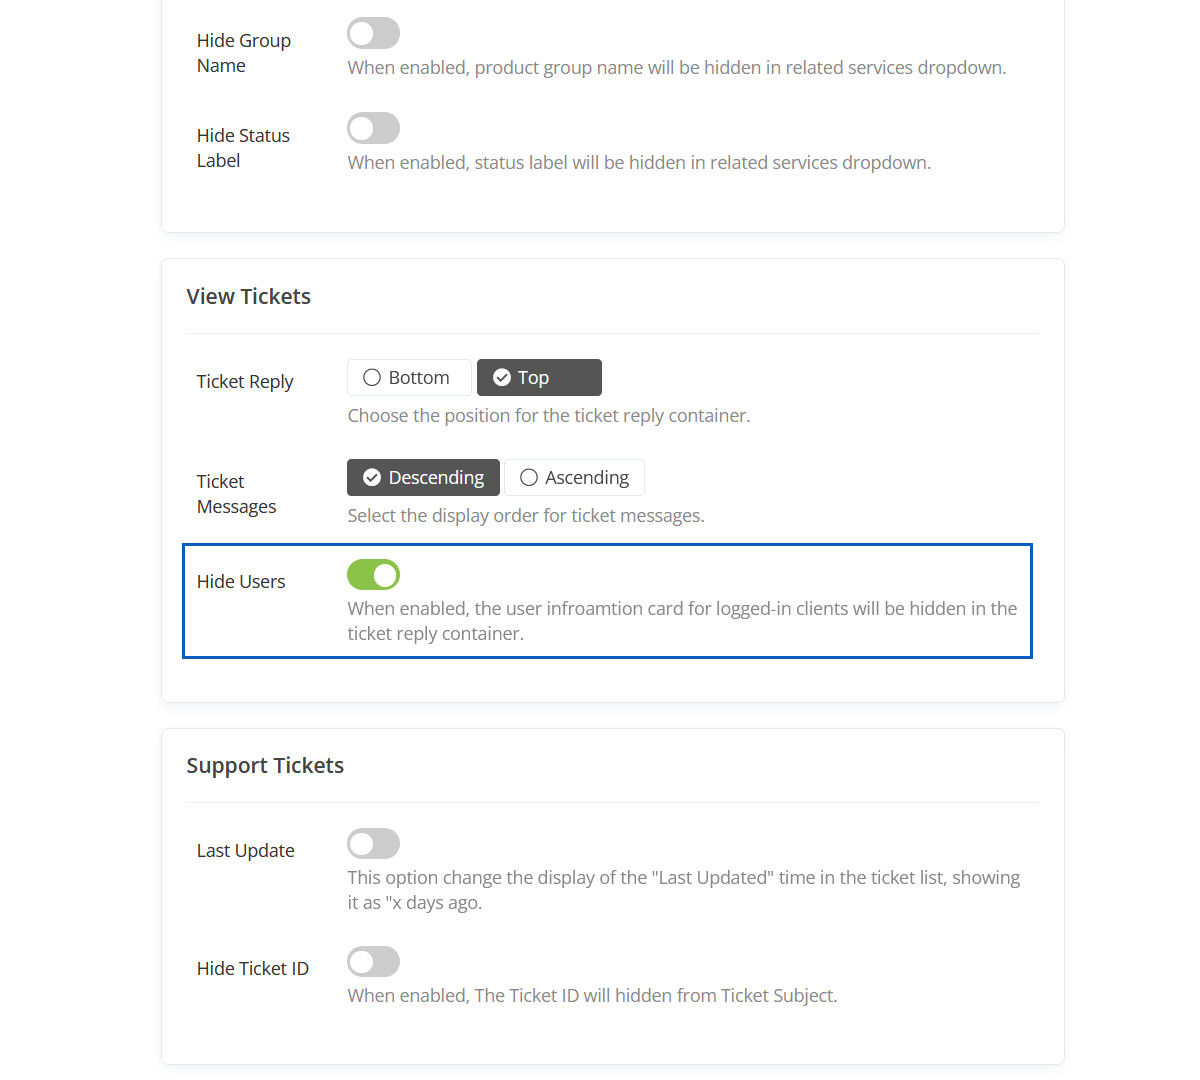Click the Hide Group Name label
The image size is (1200, 1080).
pyautogui.click(x=243, y=53)
